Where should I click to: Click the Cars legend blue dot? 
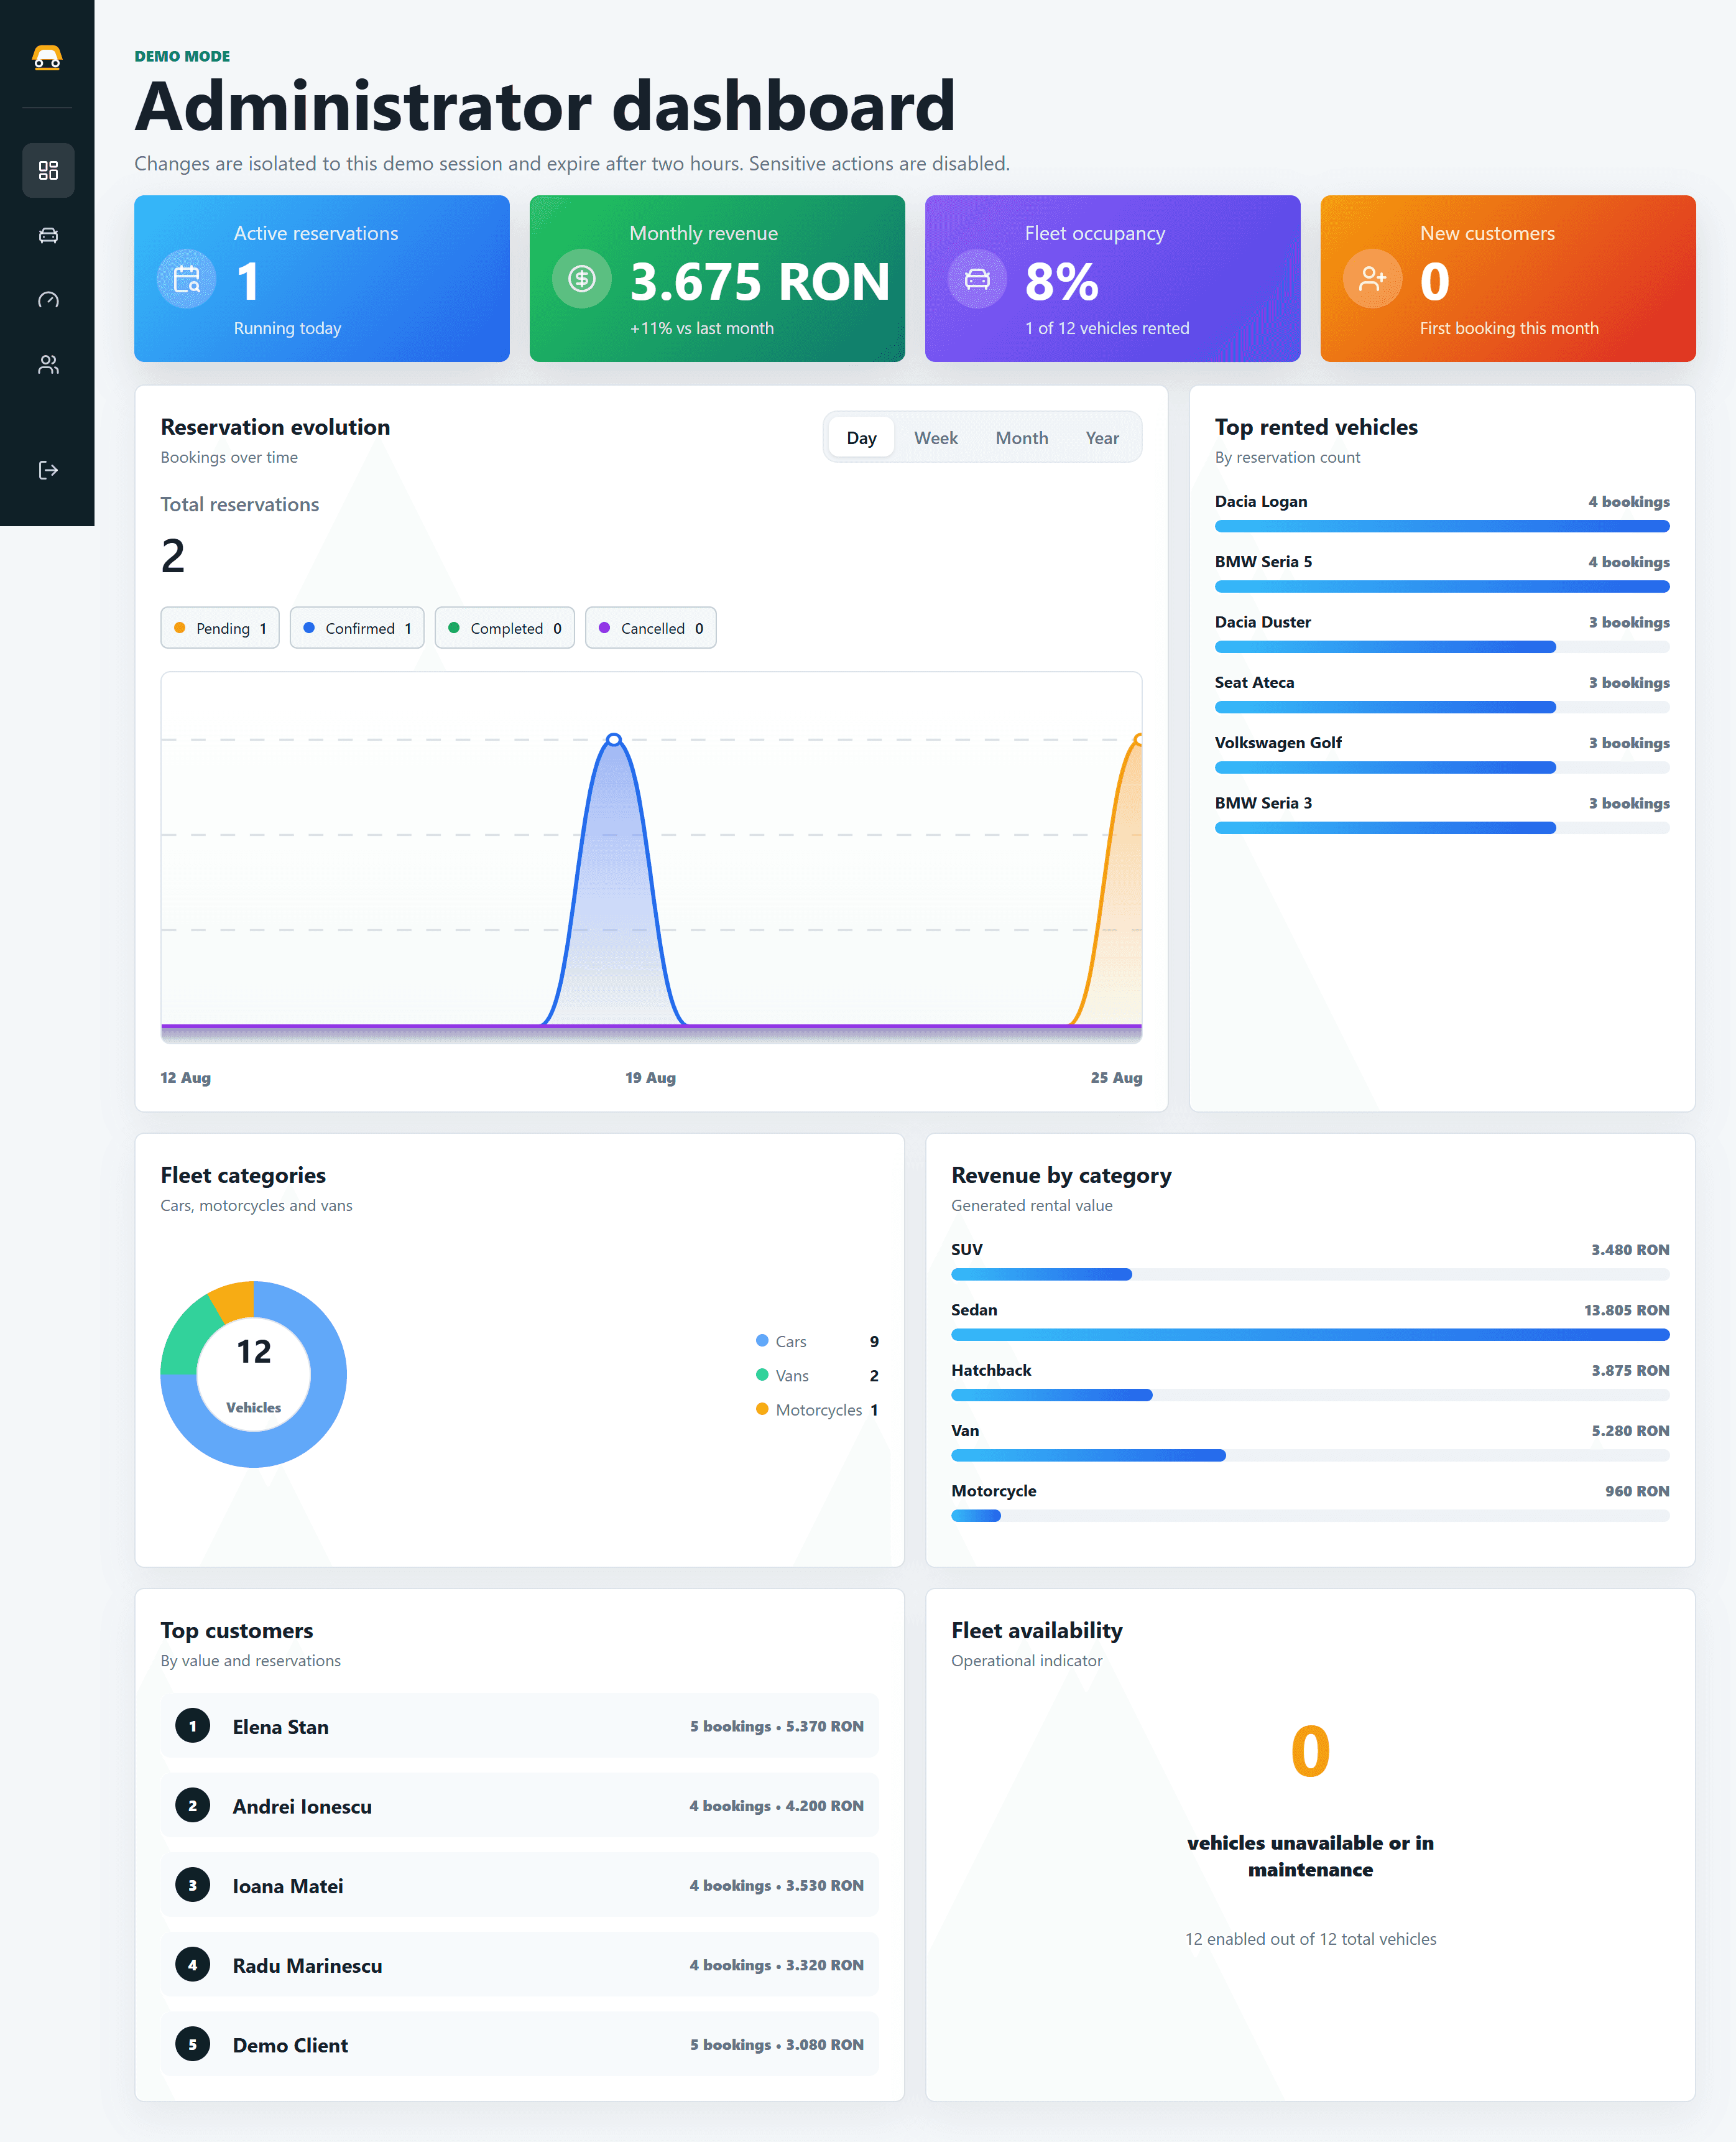click(x=762, y=1341)
